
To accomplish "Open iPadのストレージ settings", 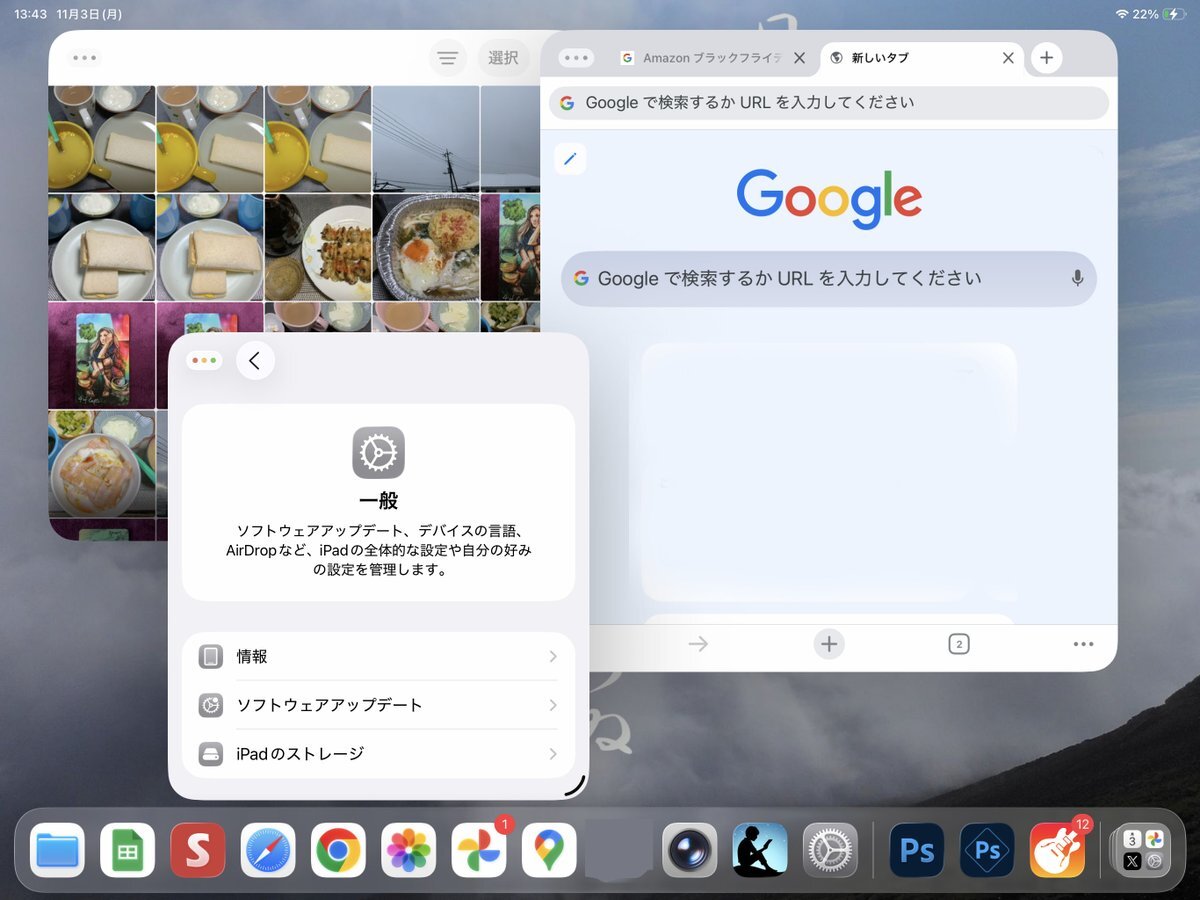I will coord(378,754).
